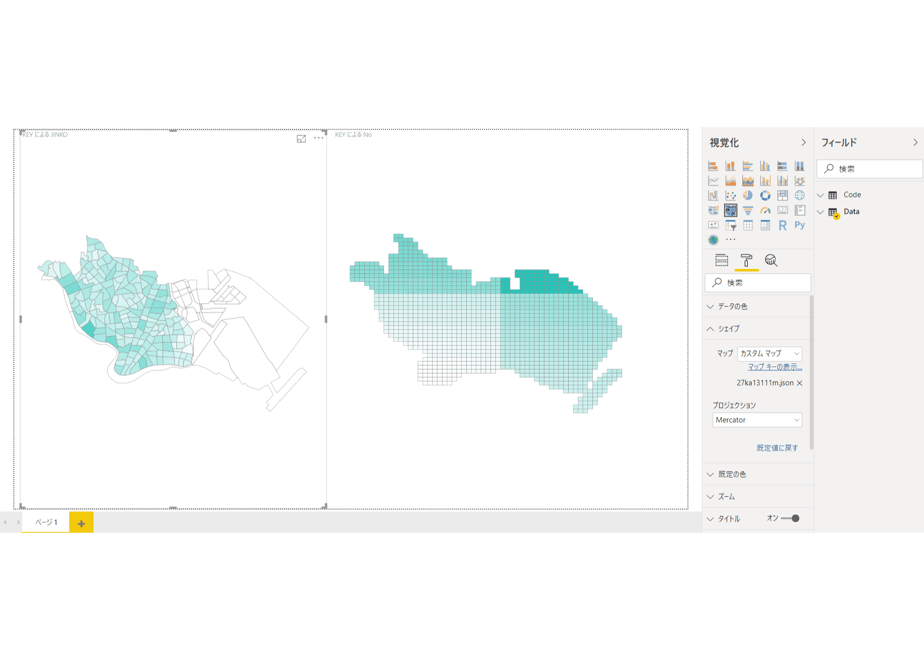Select the KEY による No grid map
Image resolution: width=924 pixels, height=660 pixels.
[486, 323]
